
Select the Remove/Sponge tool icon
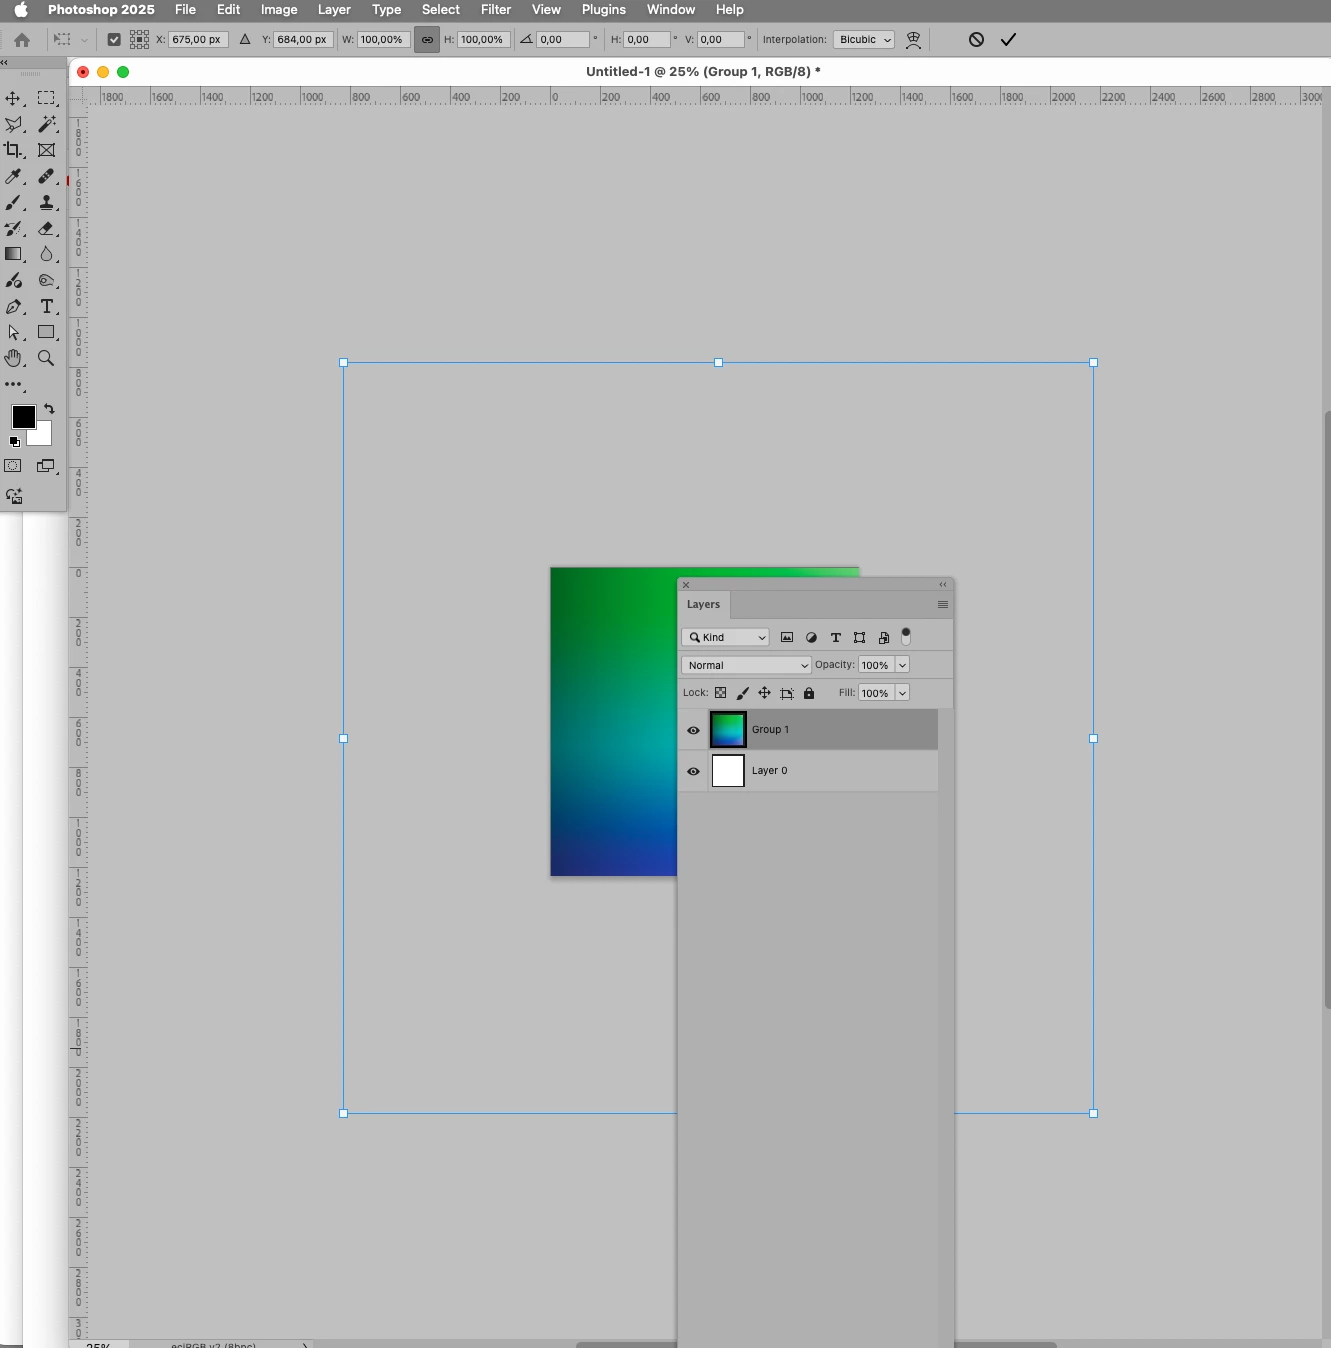click(46, 280)
